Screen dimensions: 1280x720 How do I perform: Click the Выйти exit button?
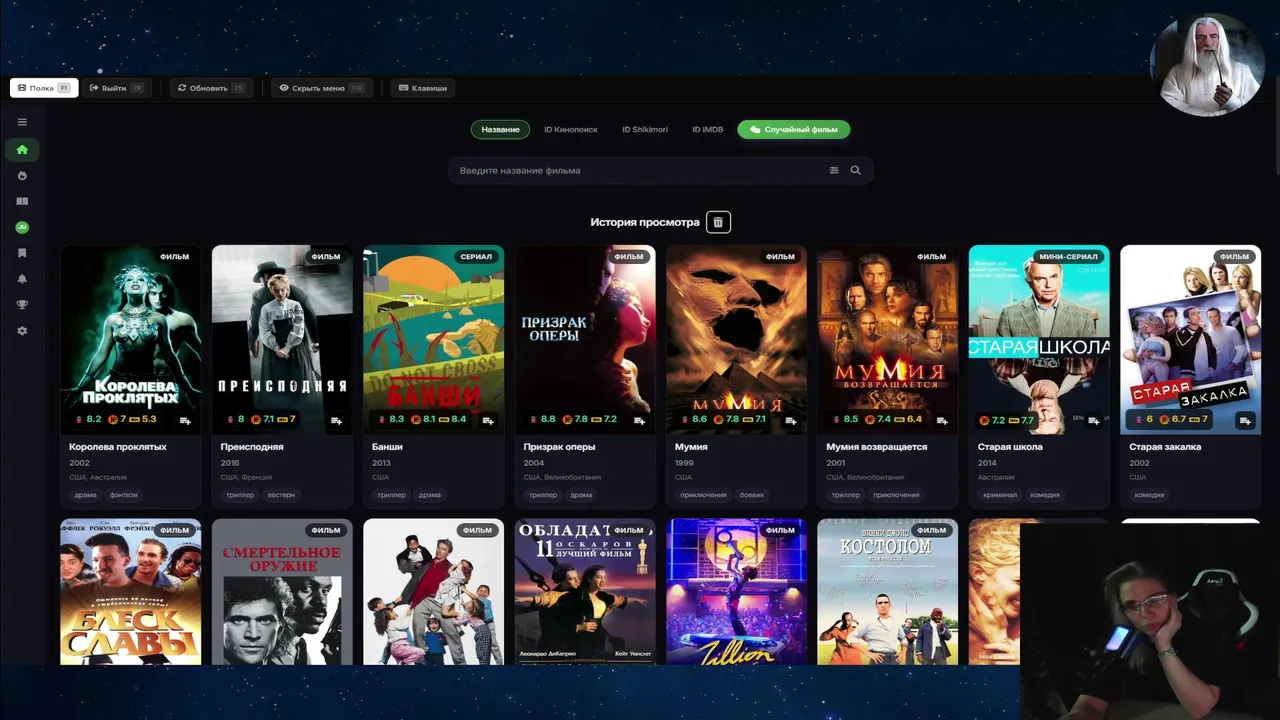coord(116,88)
